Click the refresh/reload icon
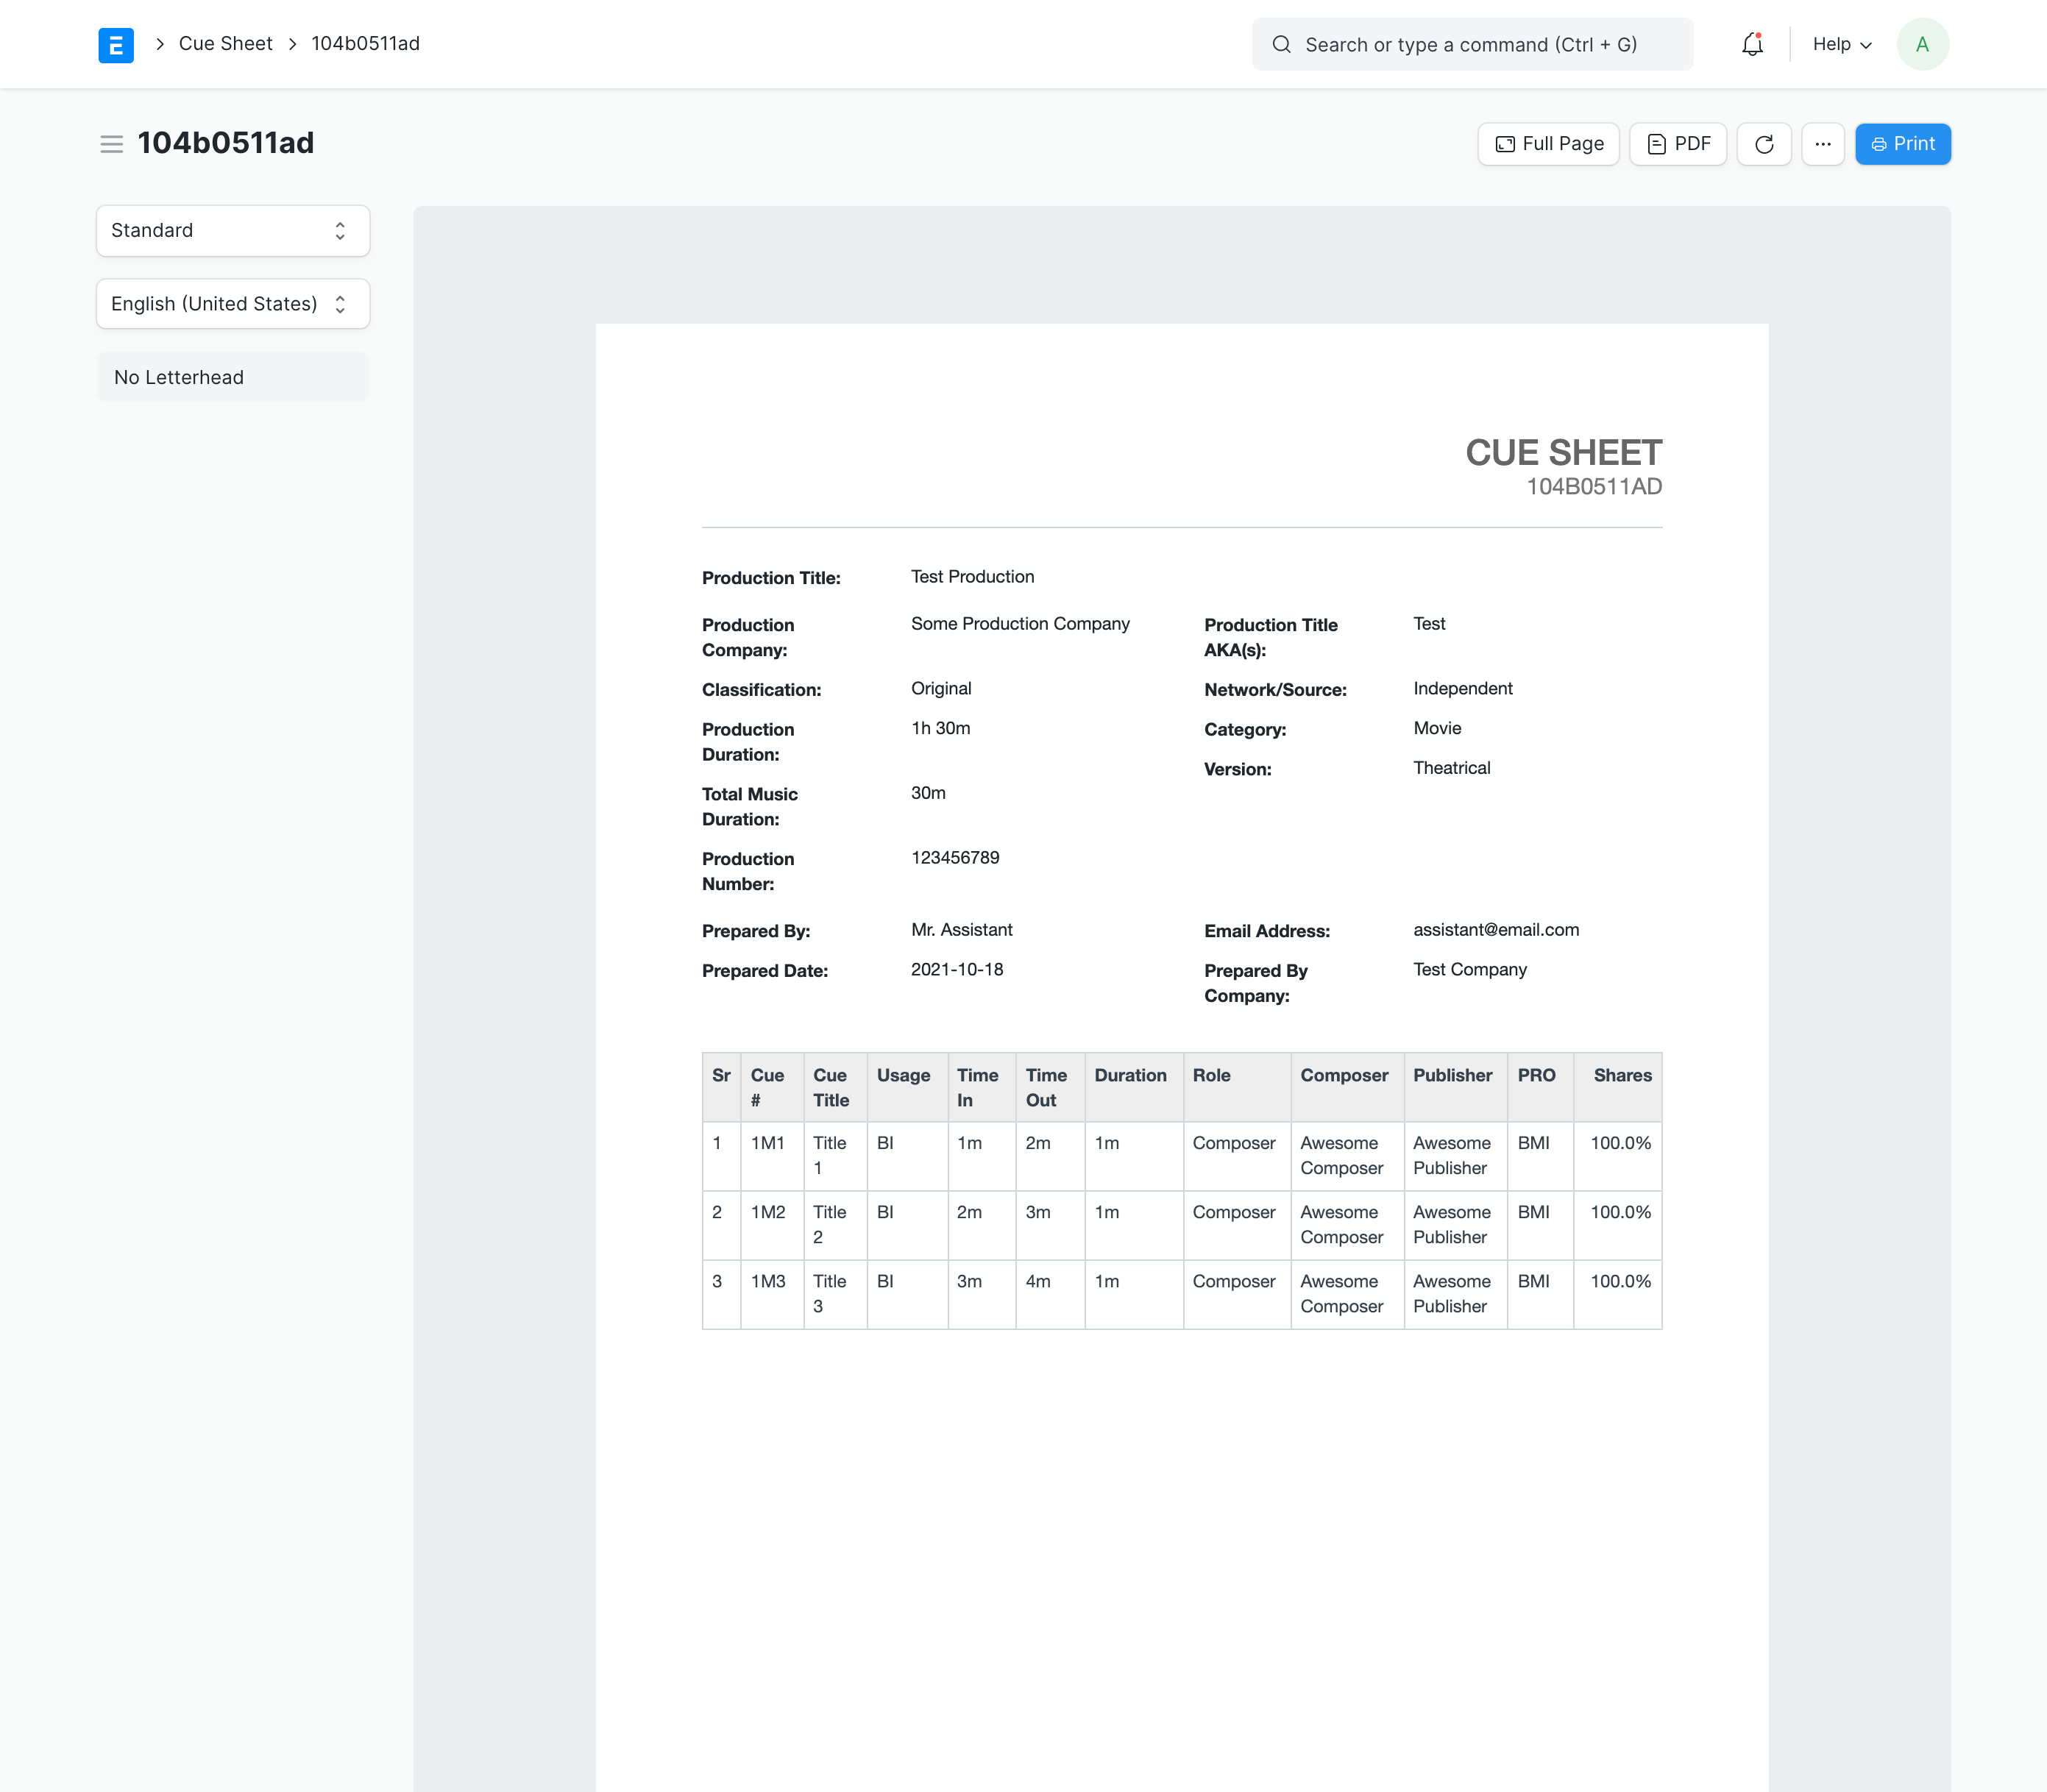 [x=1762, y=144]
